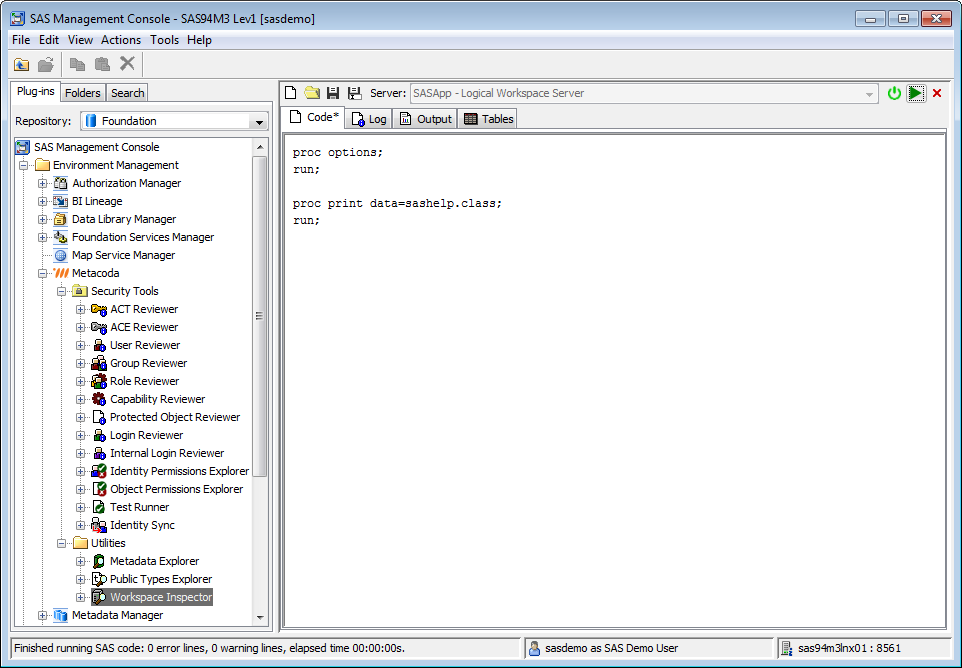Save code with the floppy disk icon

point(333,93)
